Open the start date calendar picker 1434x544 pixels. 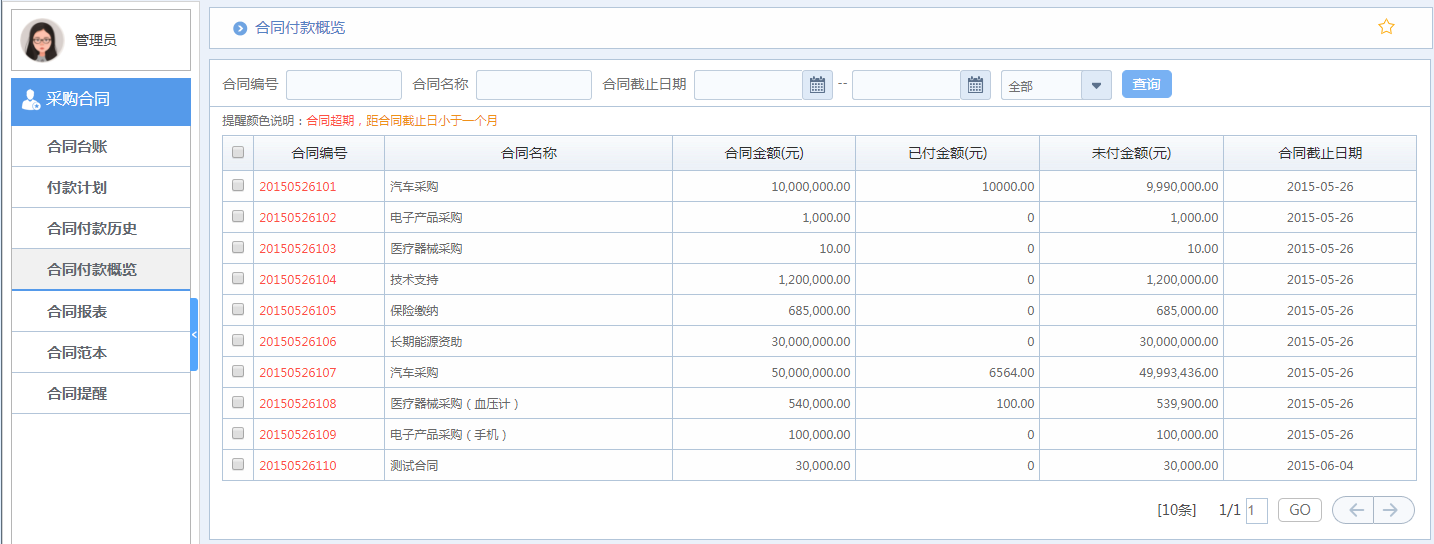click(x=817, y=85)
